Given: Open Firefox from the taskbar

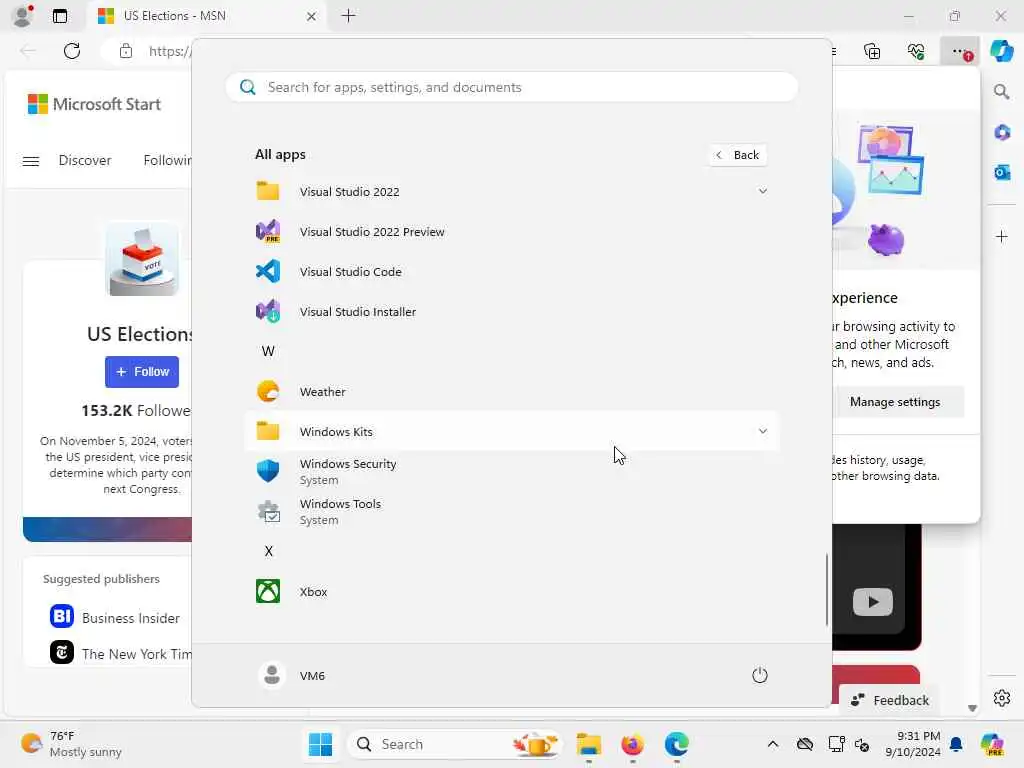Looking at the screenshot, I should click(632, 744).
